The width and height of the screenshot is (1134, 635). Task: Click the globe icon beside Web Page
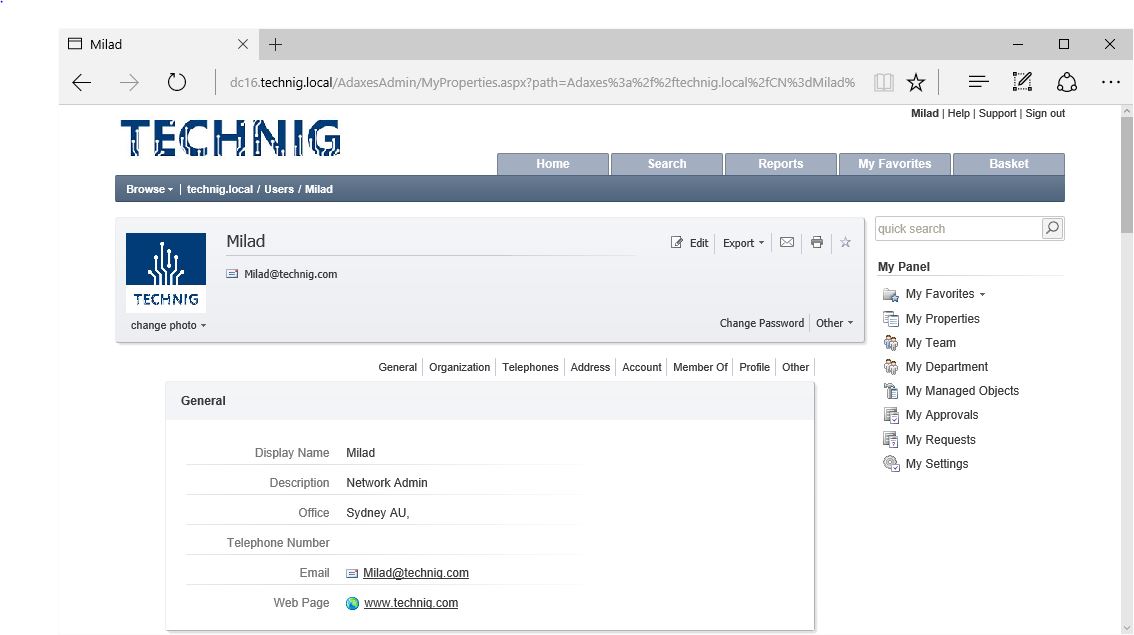click(x=352, y=603)
